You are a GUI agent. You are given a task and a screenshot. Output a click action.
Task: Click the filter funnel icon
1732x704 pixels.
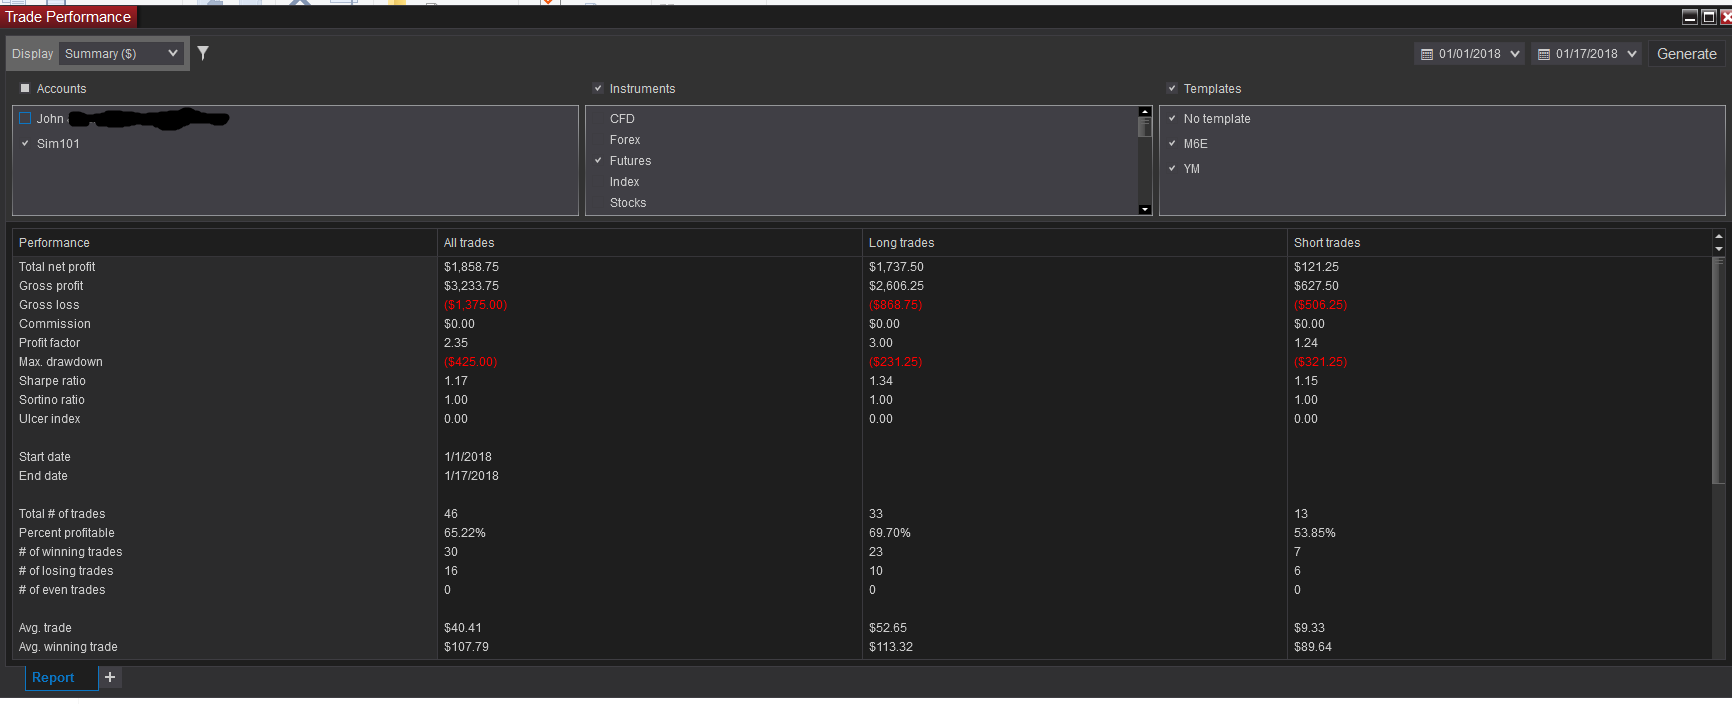pos(203,53)
